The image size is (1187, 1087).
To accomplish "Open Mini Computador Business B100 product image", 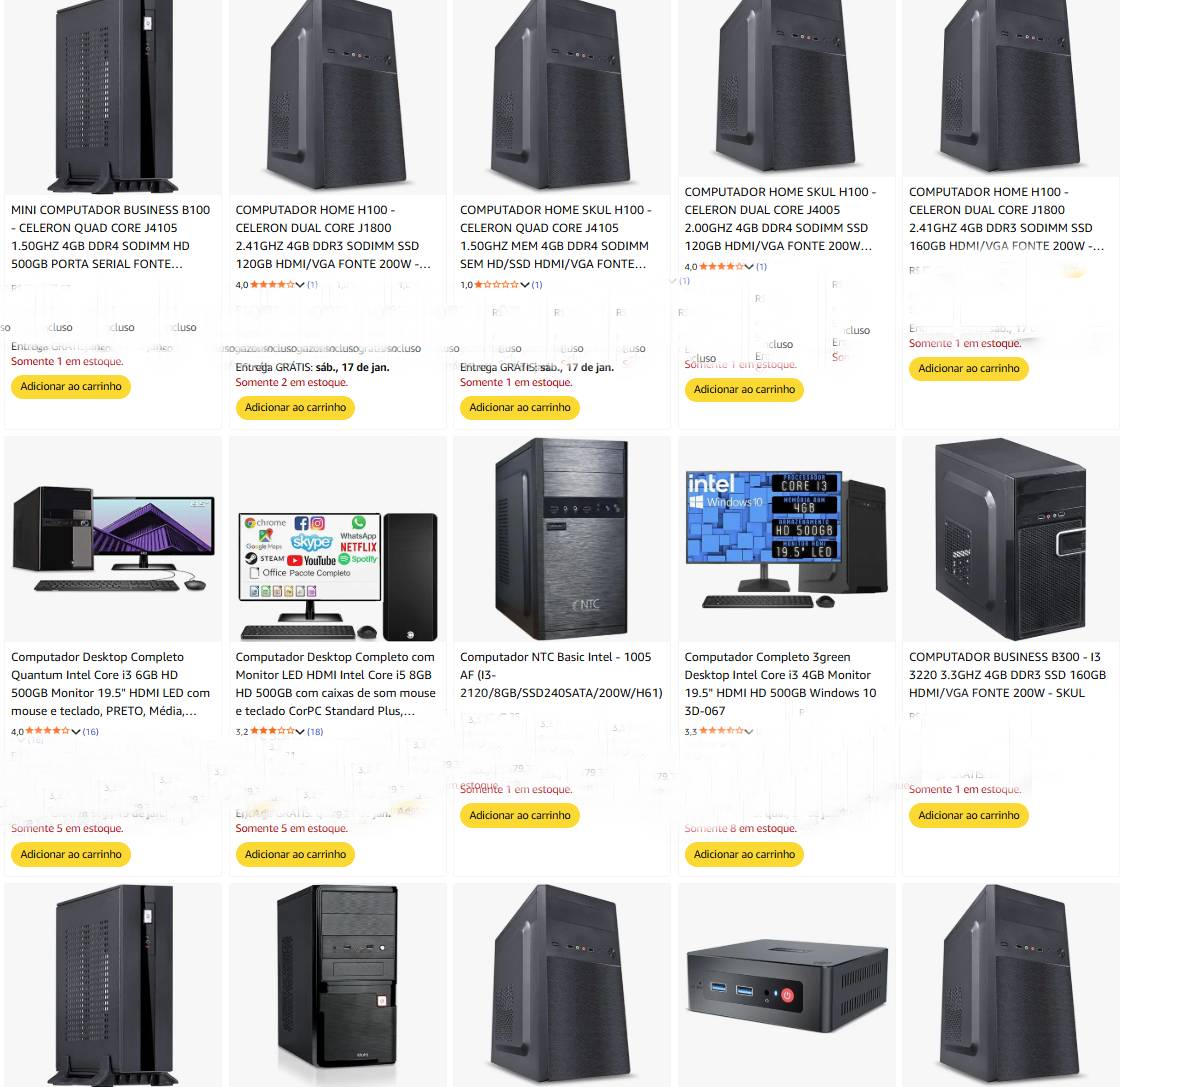I will pyautogui.click(x=113, y=96).
